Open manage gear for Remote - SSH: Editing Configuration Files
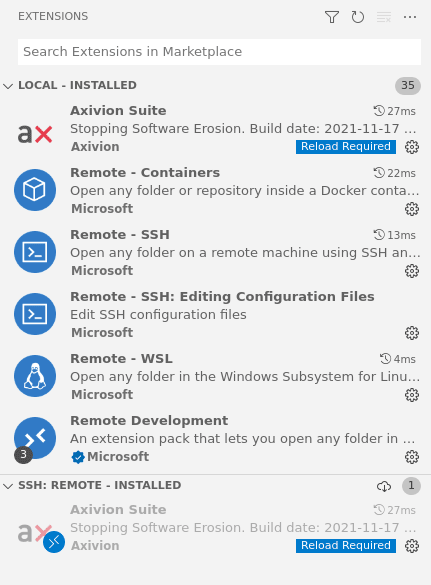This screenshot has width=431, height=585. click(412, 332)
